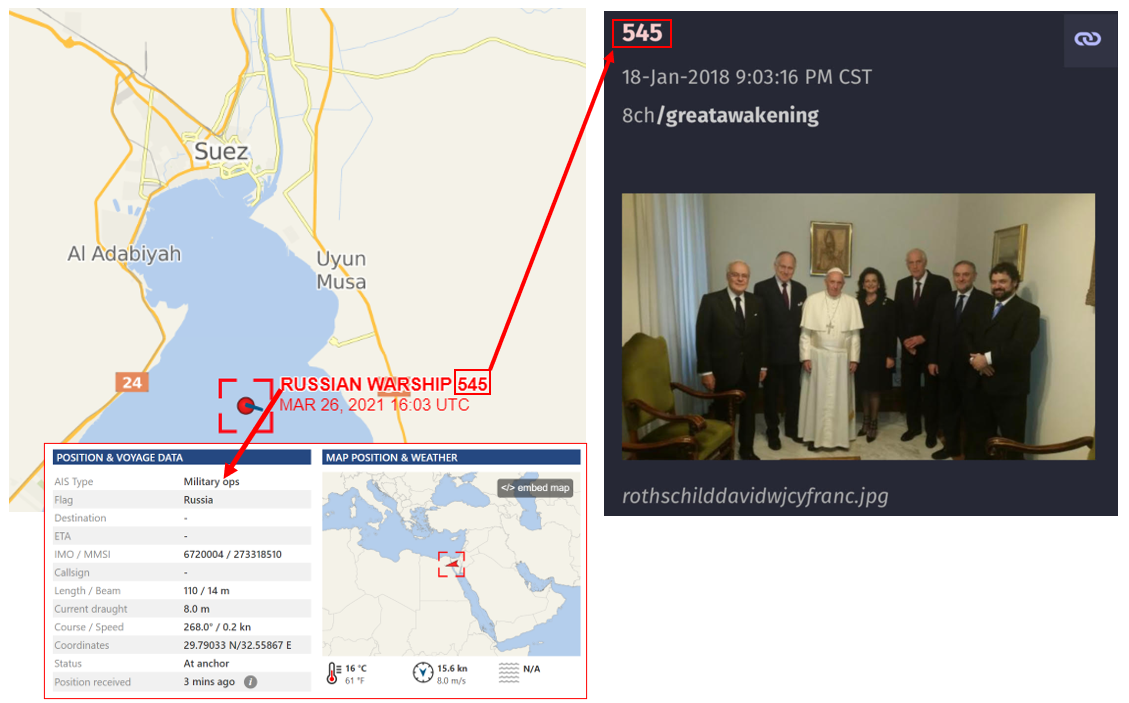Click the wave height icon
This screenshot has height=703, width=1129.
(x=508, y=673)
